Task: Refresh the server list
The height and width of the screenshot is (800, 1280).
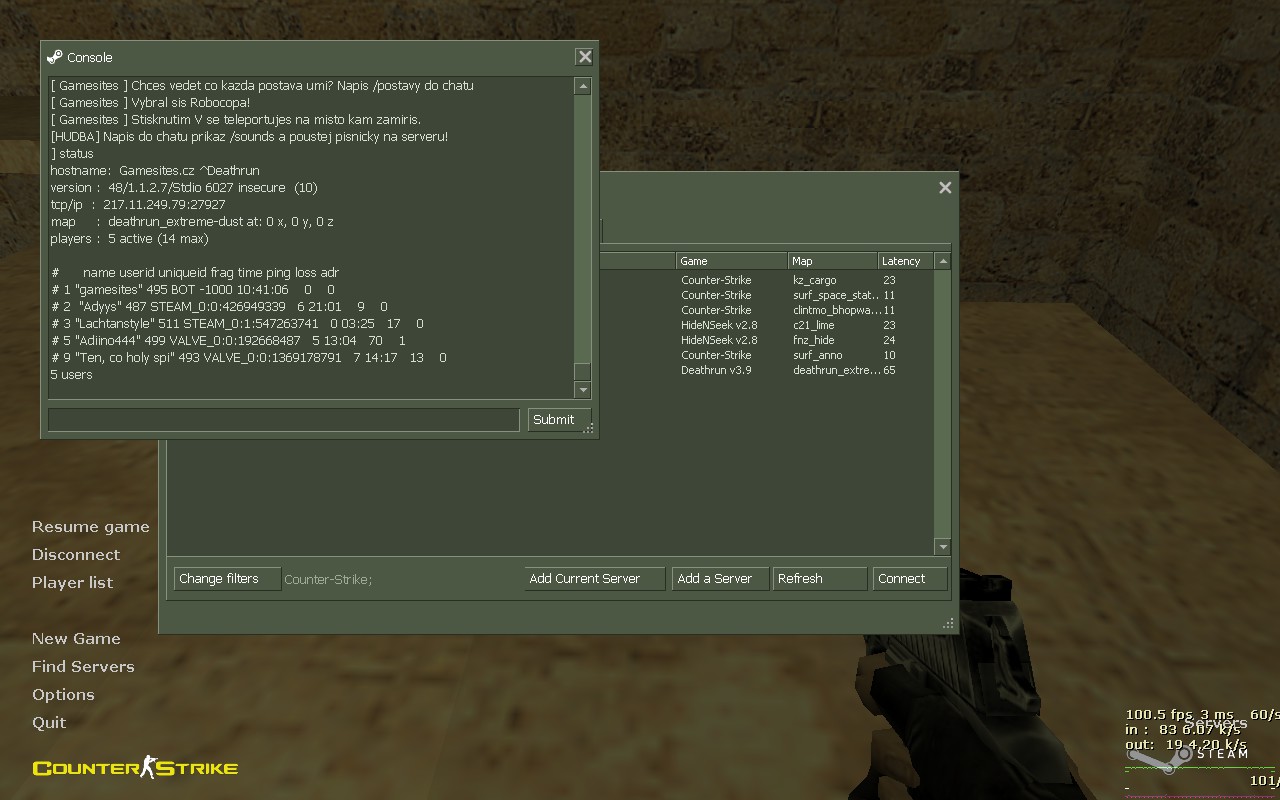Action: coord(820,579)
